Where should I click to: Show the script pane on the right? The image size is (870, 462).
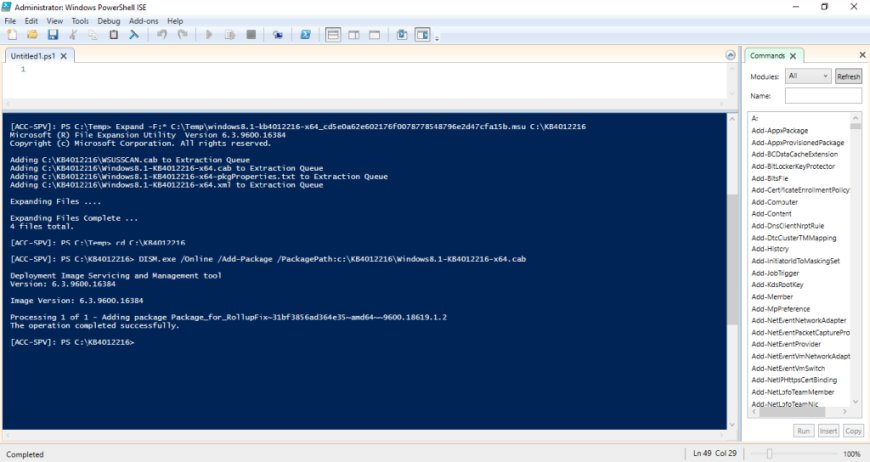point(354,35)
